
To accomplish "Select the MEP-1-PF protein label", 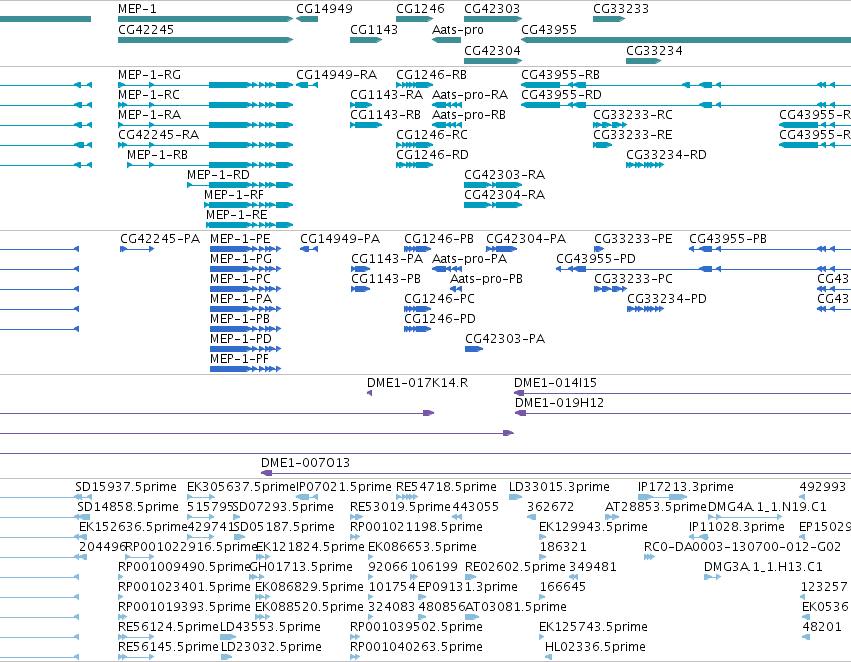I will (x=239, y=359).
